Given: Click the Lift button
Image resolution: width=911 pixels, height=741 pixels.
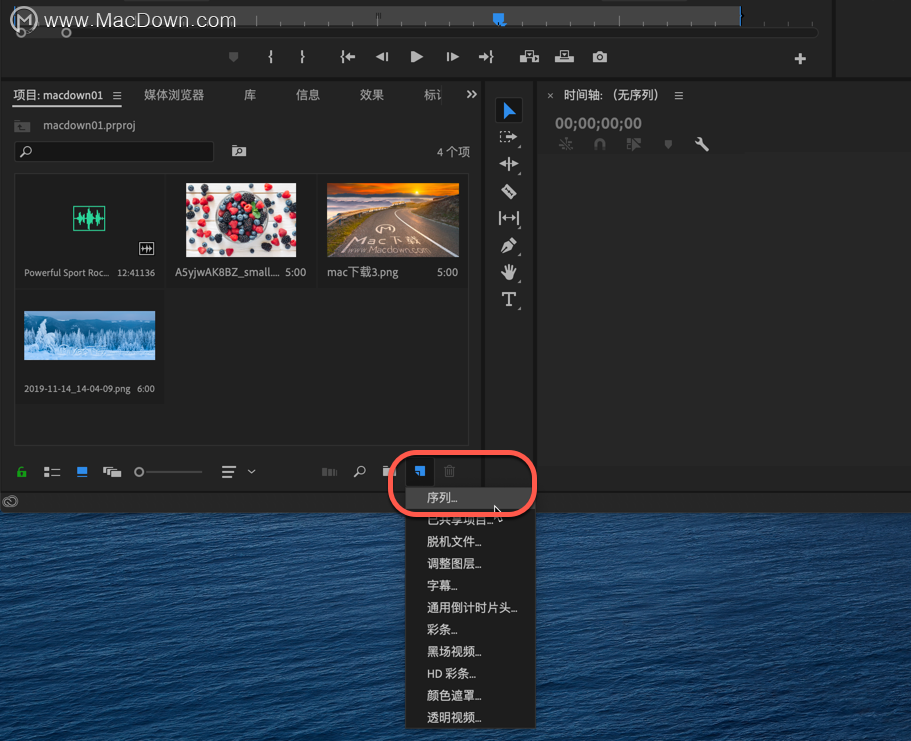Looking at the screenshot, I should [x=529, y=57].
